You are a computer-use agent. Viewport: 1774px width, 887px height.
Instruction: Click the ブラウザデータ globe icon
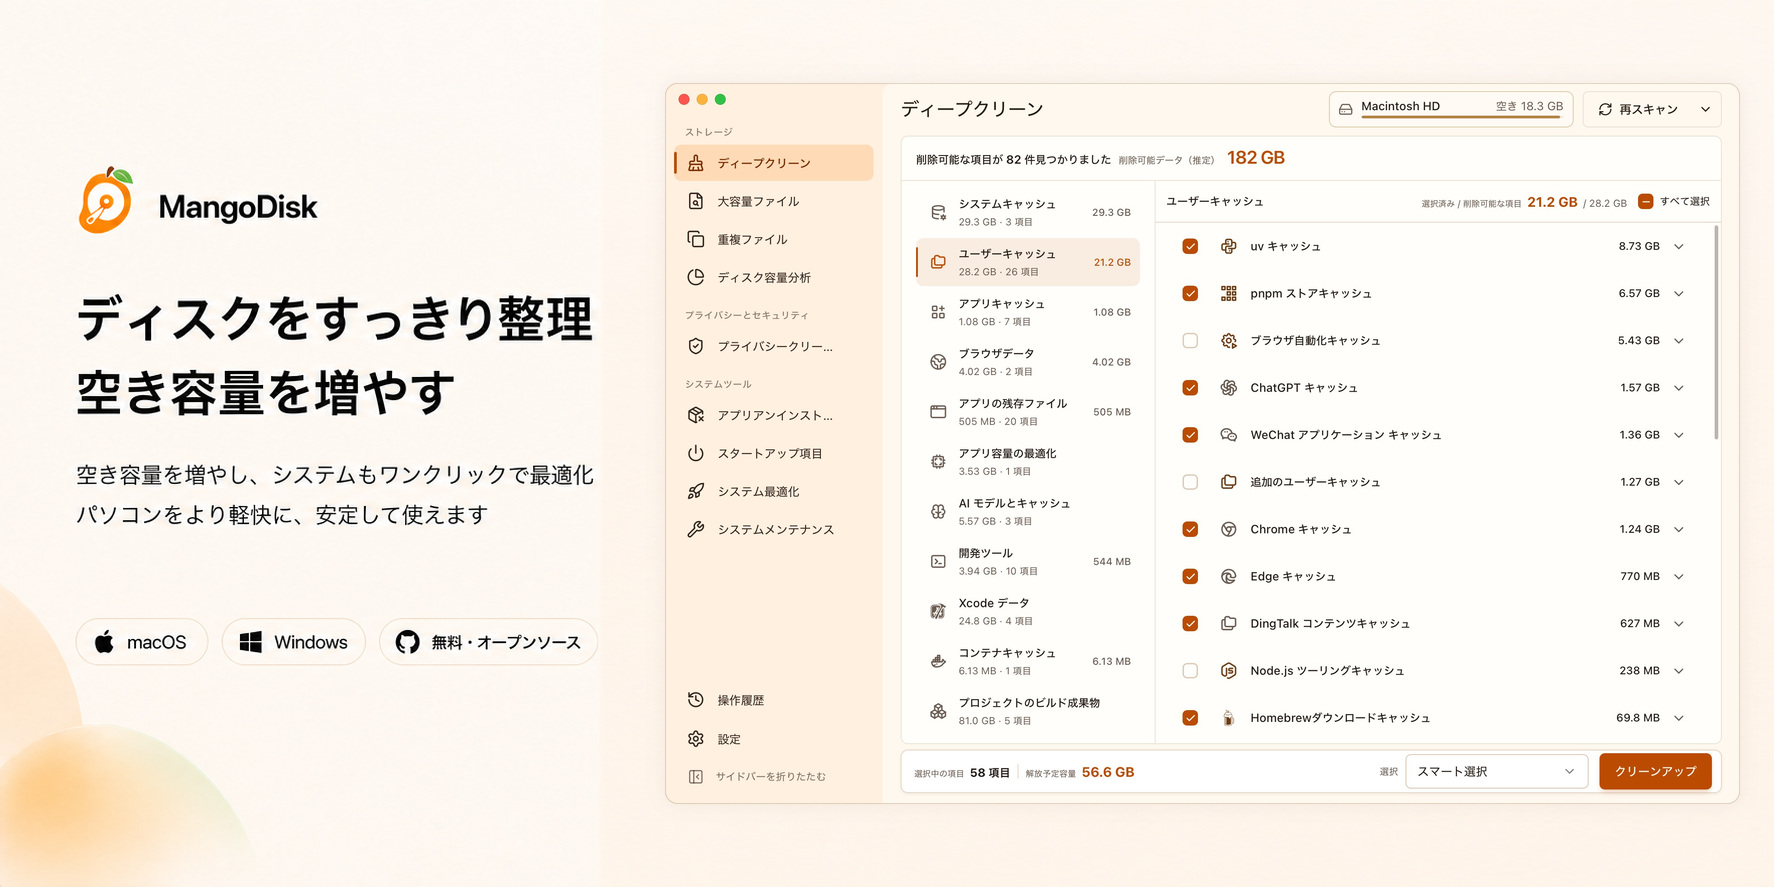938,362
